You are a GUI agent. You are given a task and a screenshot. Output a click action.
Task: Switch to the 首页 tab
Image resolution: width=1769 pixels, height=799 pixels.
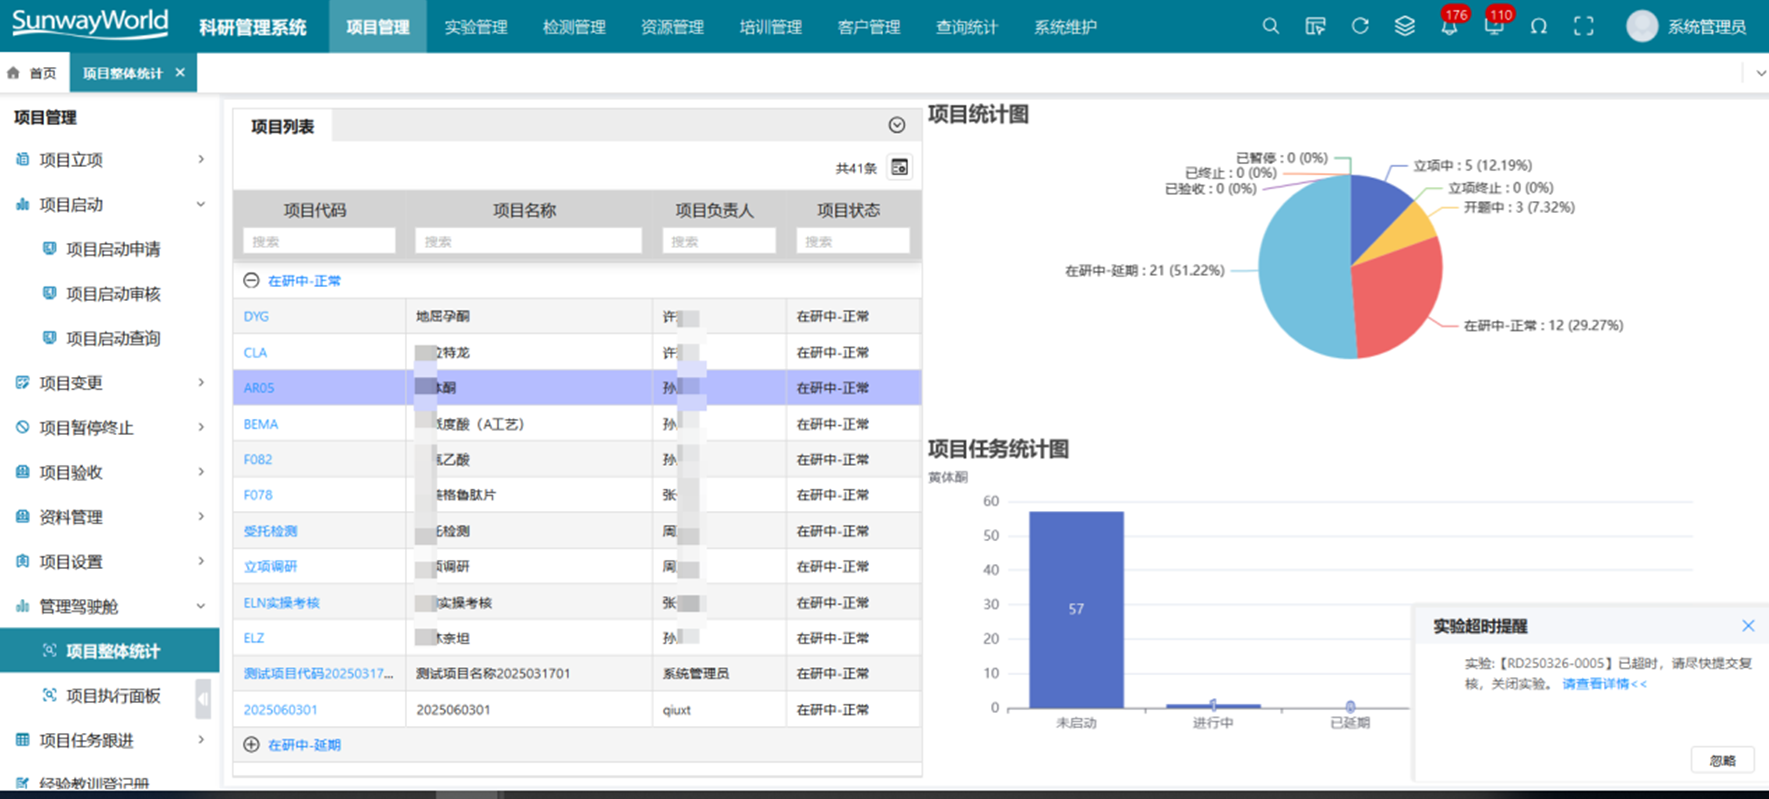coord(33,73)
